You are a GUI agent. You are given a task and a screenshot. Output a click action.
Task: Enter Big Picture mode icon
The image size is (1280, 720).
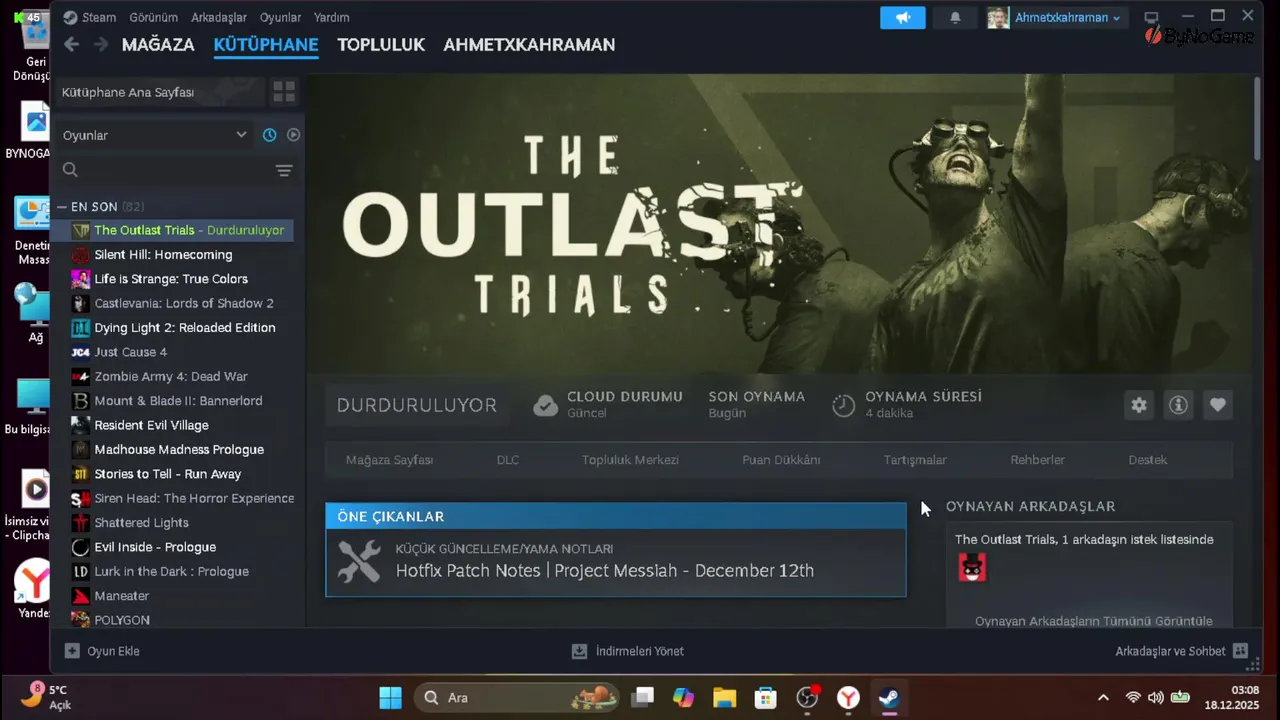tap(1151, 17)
